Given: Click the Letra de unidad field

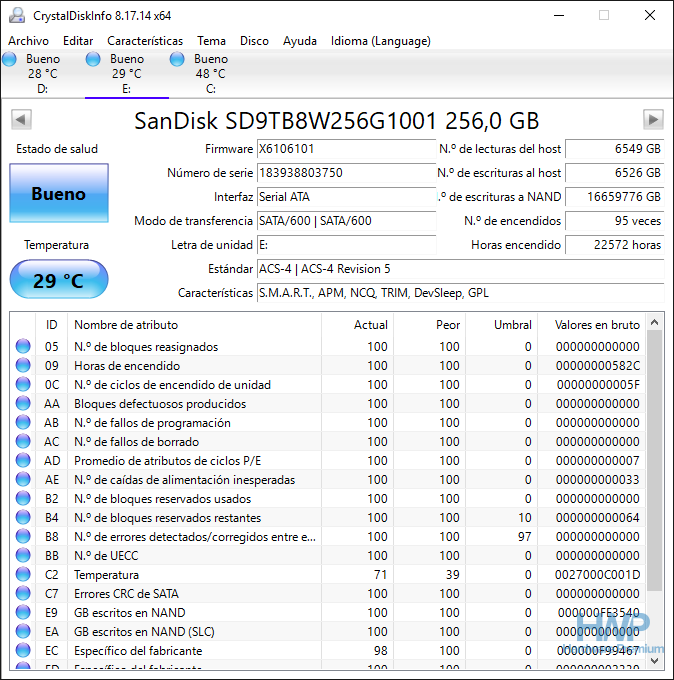Looking at the screenshot, I should pos(347,245).
